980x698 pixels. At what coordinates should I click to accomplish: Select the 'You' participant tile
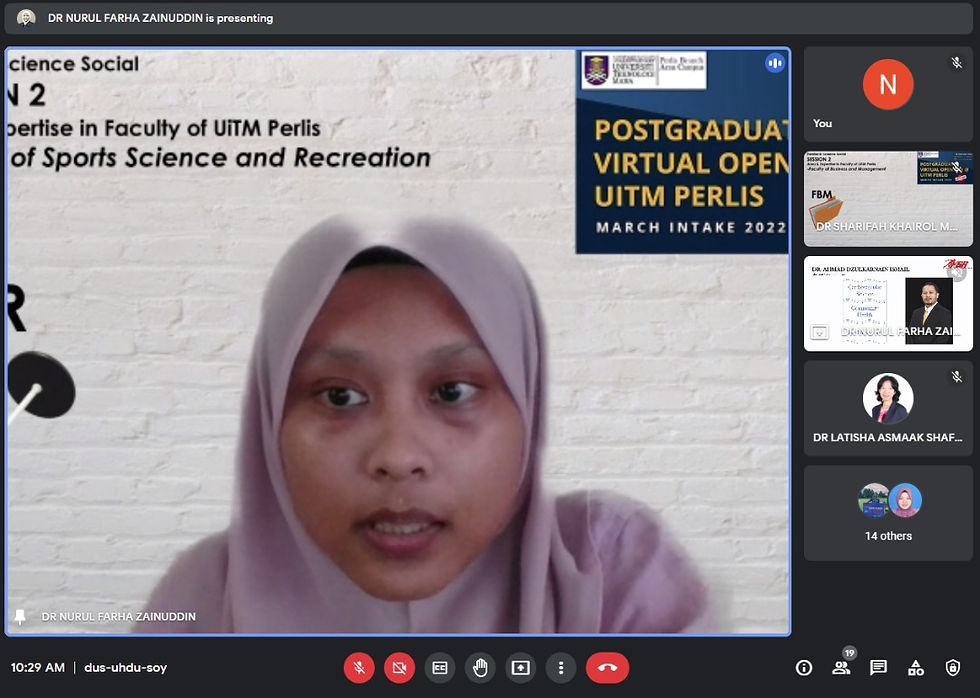pos(888,94)
